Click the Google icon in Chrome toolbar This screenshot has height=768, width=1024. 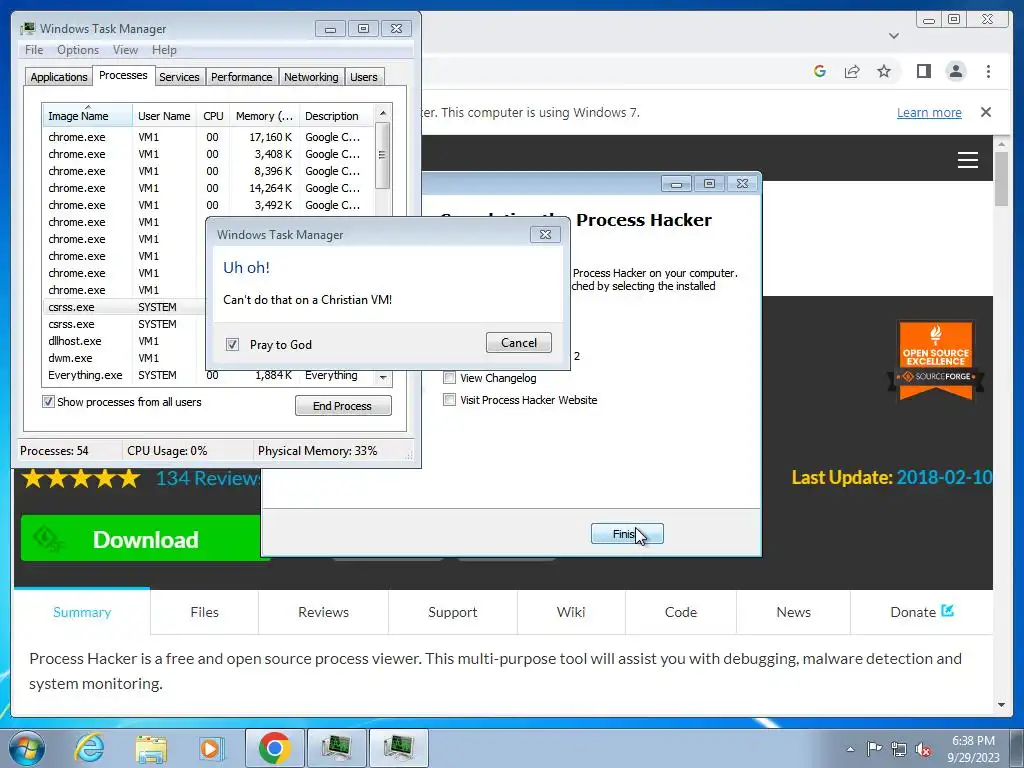click(x=820, y=71)
